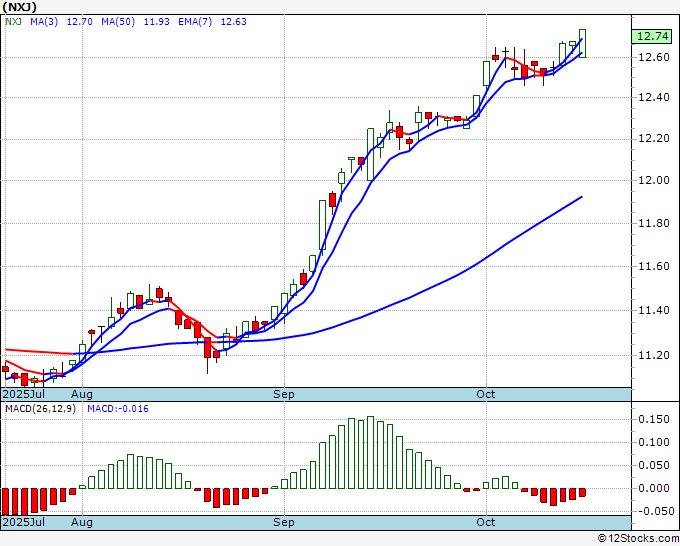
Task: Click 2025Jul on MACD date axis
Action: pyautogui.click(x=24, y=522)
